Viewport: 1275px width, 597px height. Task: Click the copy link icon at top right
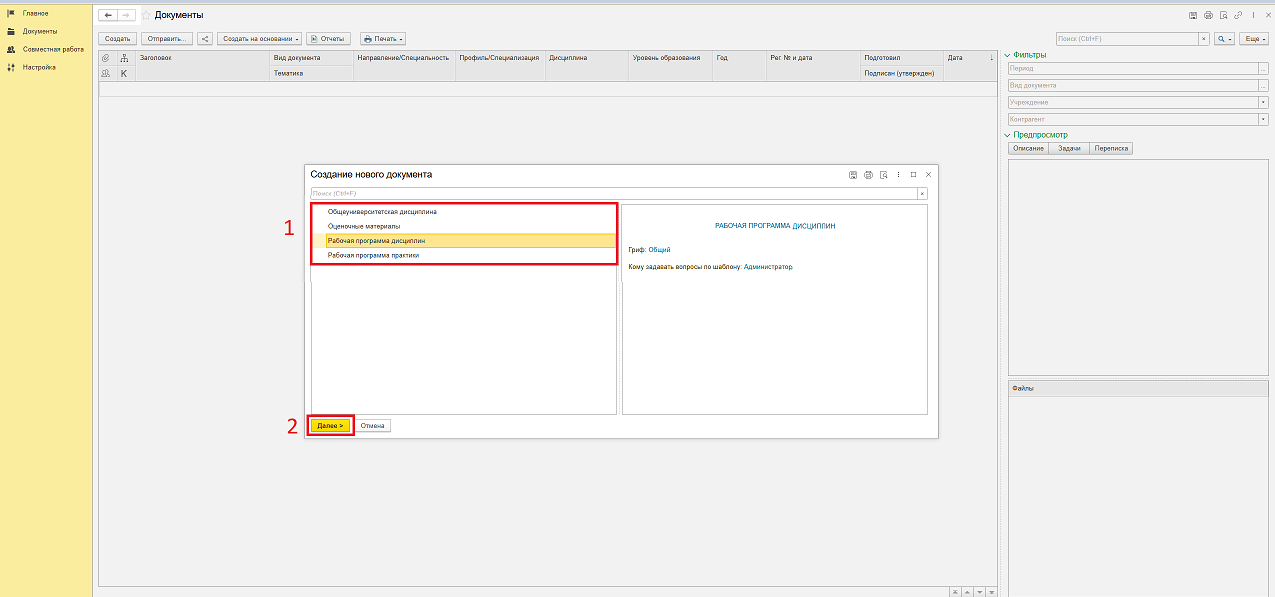[x=1238, y=15]
